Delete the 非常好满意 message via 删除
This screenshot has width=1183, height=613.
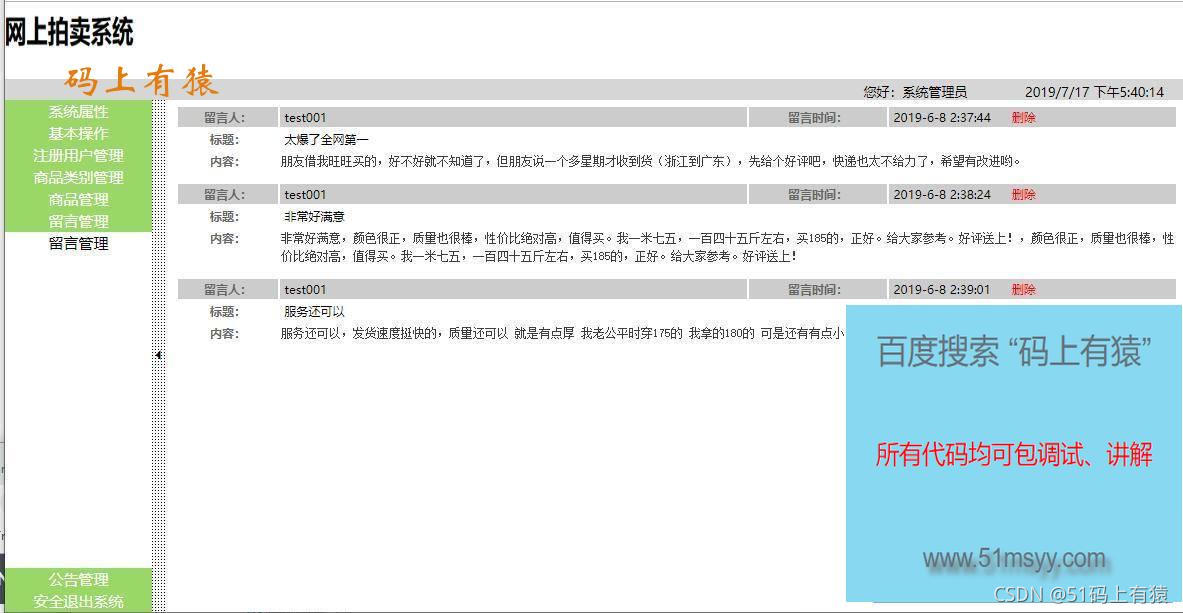point(1023,194)
